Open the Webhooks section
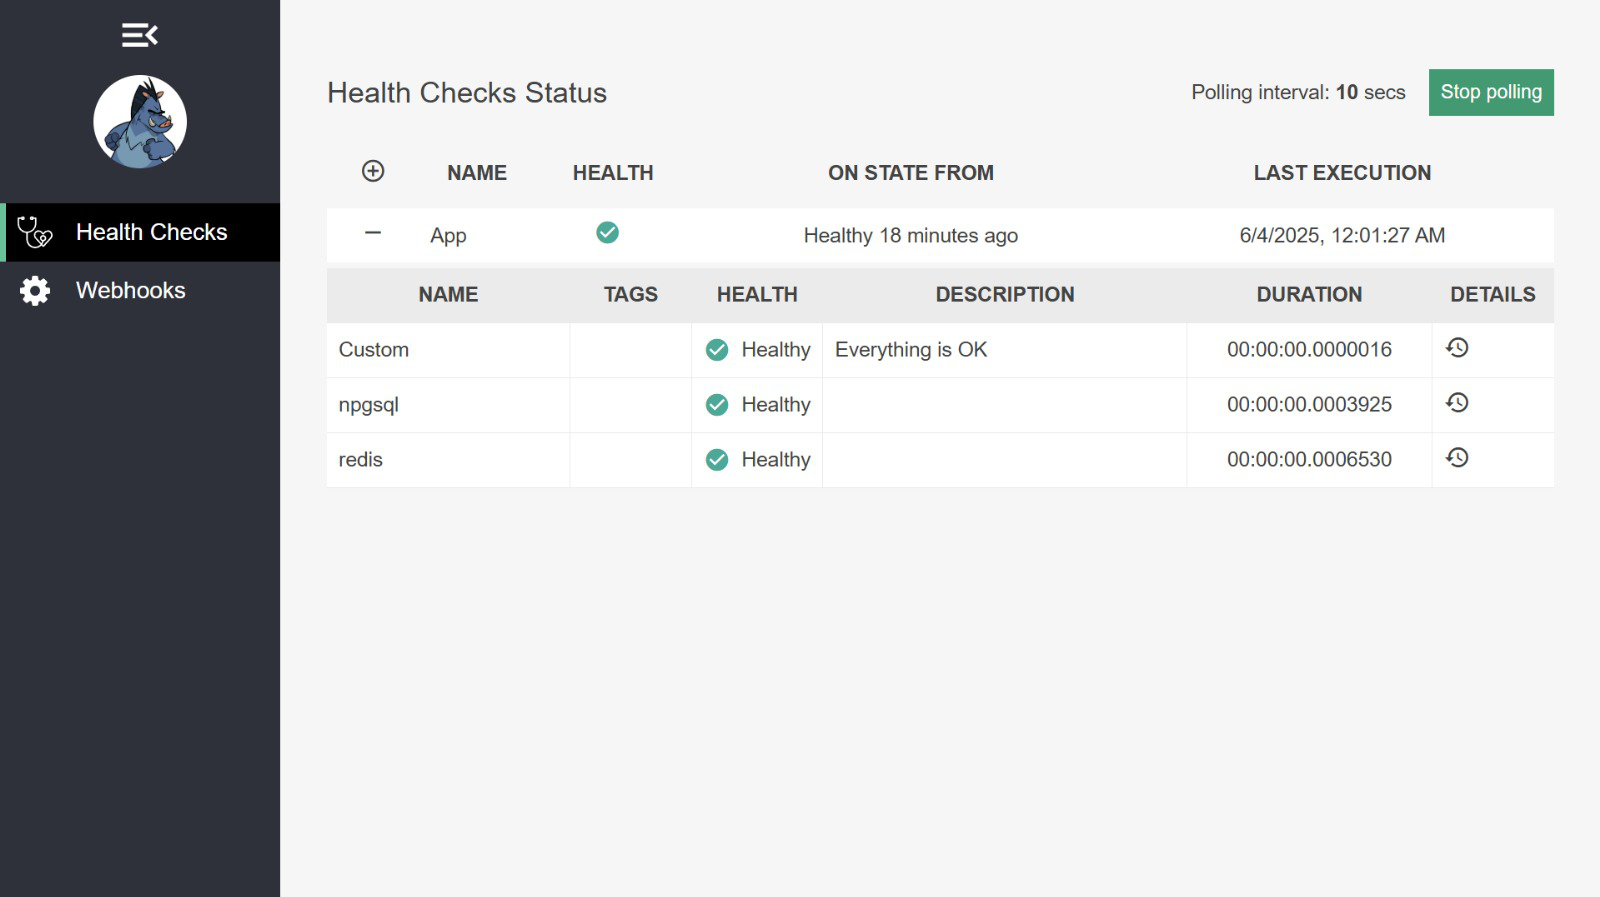This screenshot has width=1600, height=897. 130,290
